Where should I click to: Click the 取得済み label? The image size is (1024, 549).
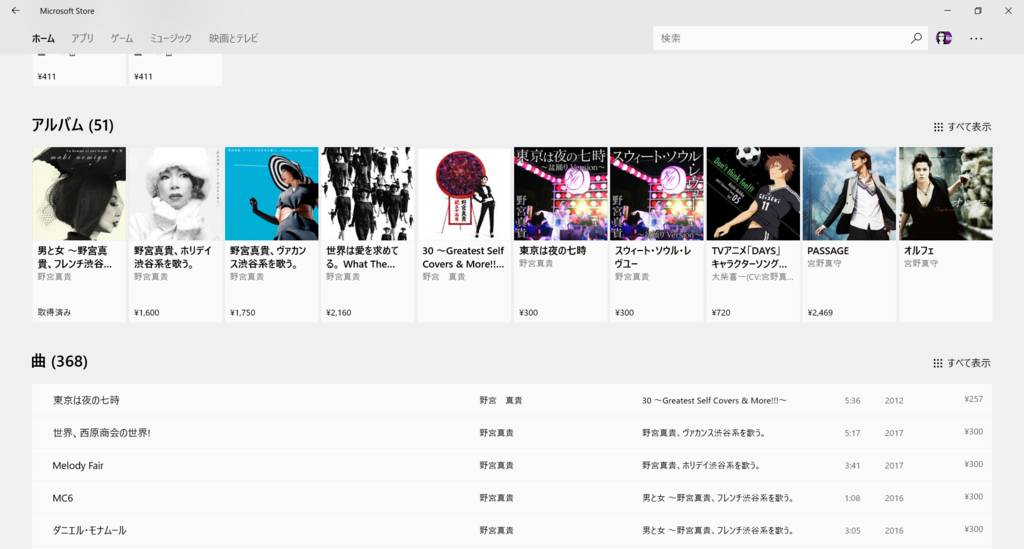54,313
